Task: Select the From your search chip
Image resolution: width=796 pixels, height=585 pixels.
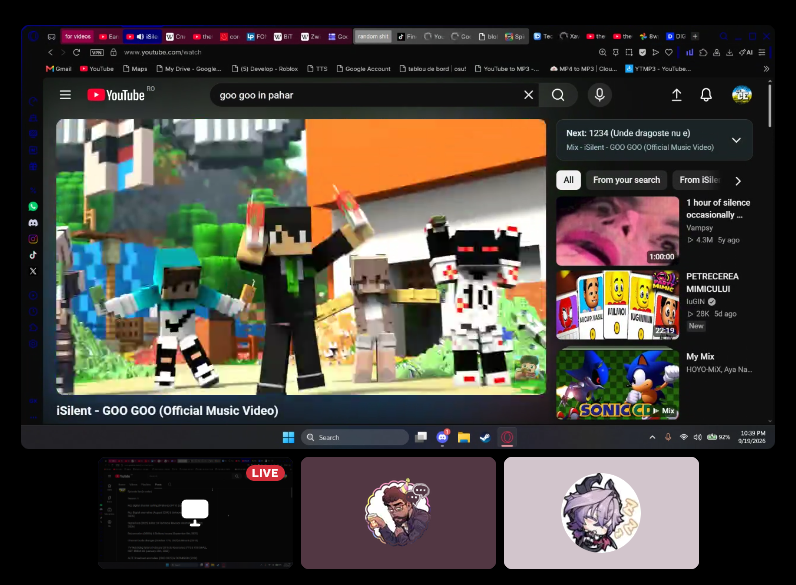Action: point(626,180)
